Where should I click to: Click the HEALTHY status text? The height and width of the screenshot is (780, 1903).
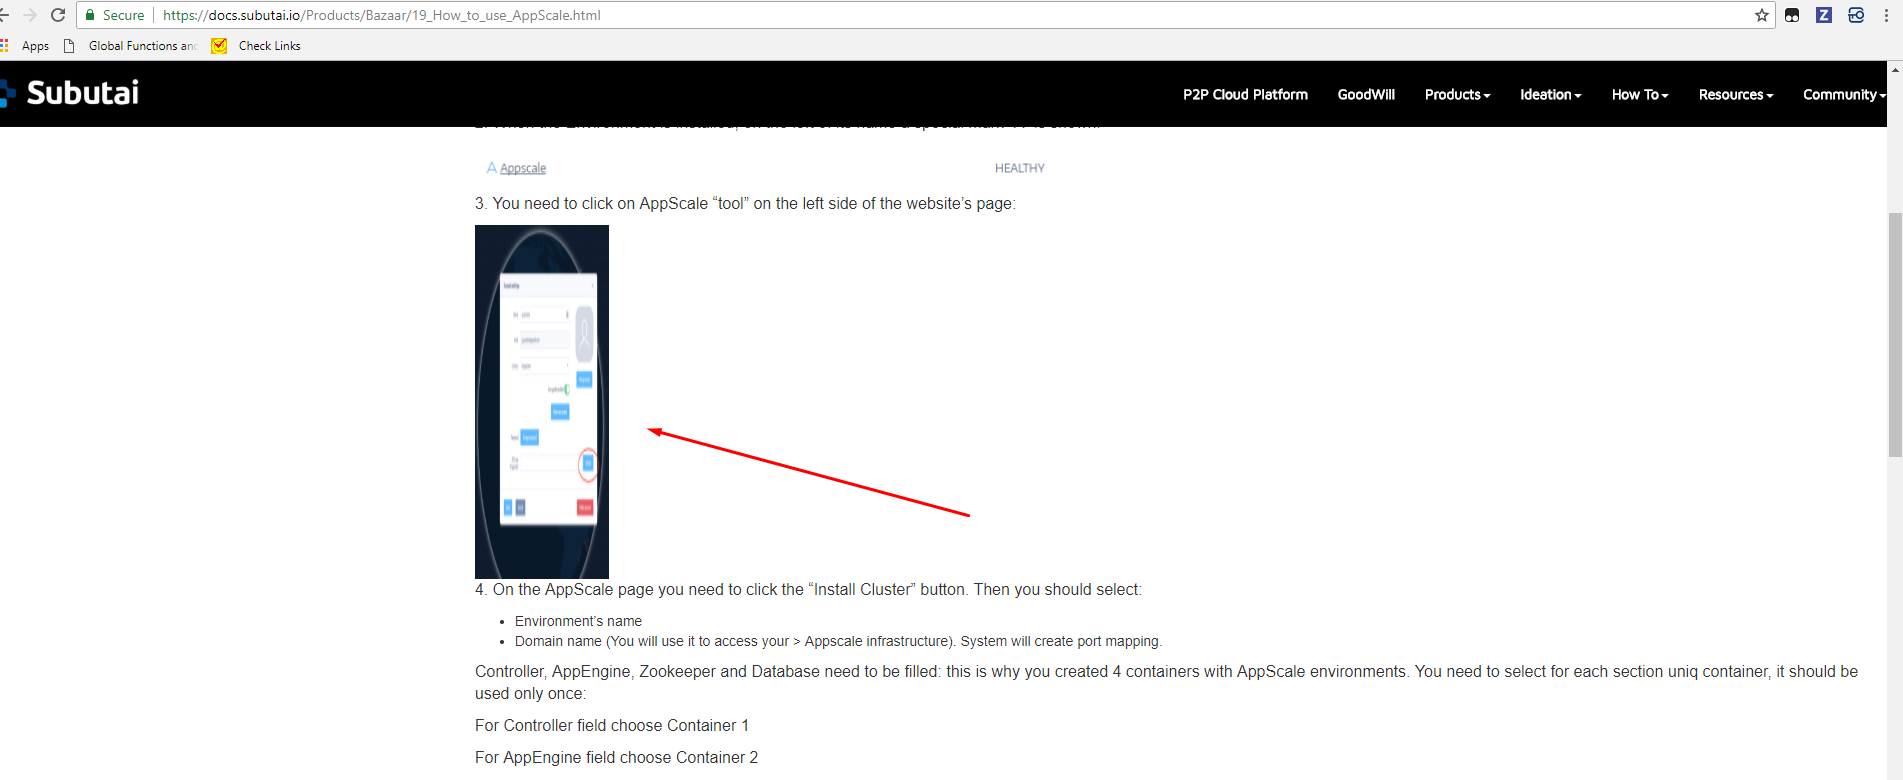coord(1019,168)
